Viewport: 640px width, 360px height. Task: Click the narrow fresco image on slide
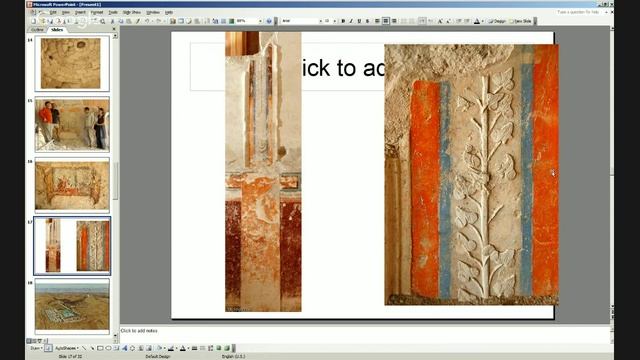[x=263, y=172]
